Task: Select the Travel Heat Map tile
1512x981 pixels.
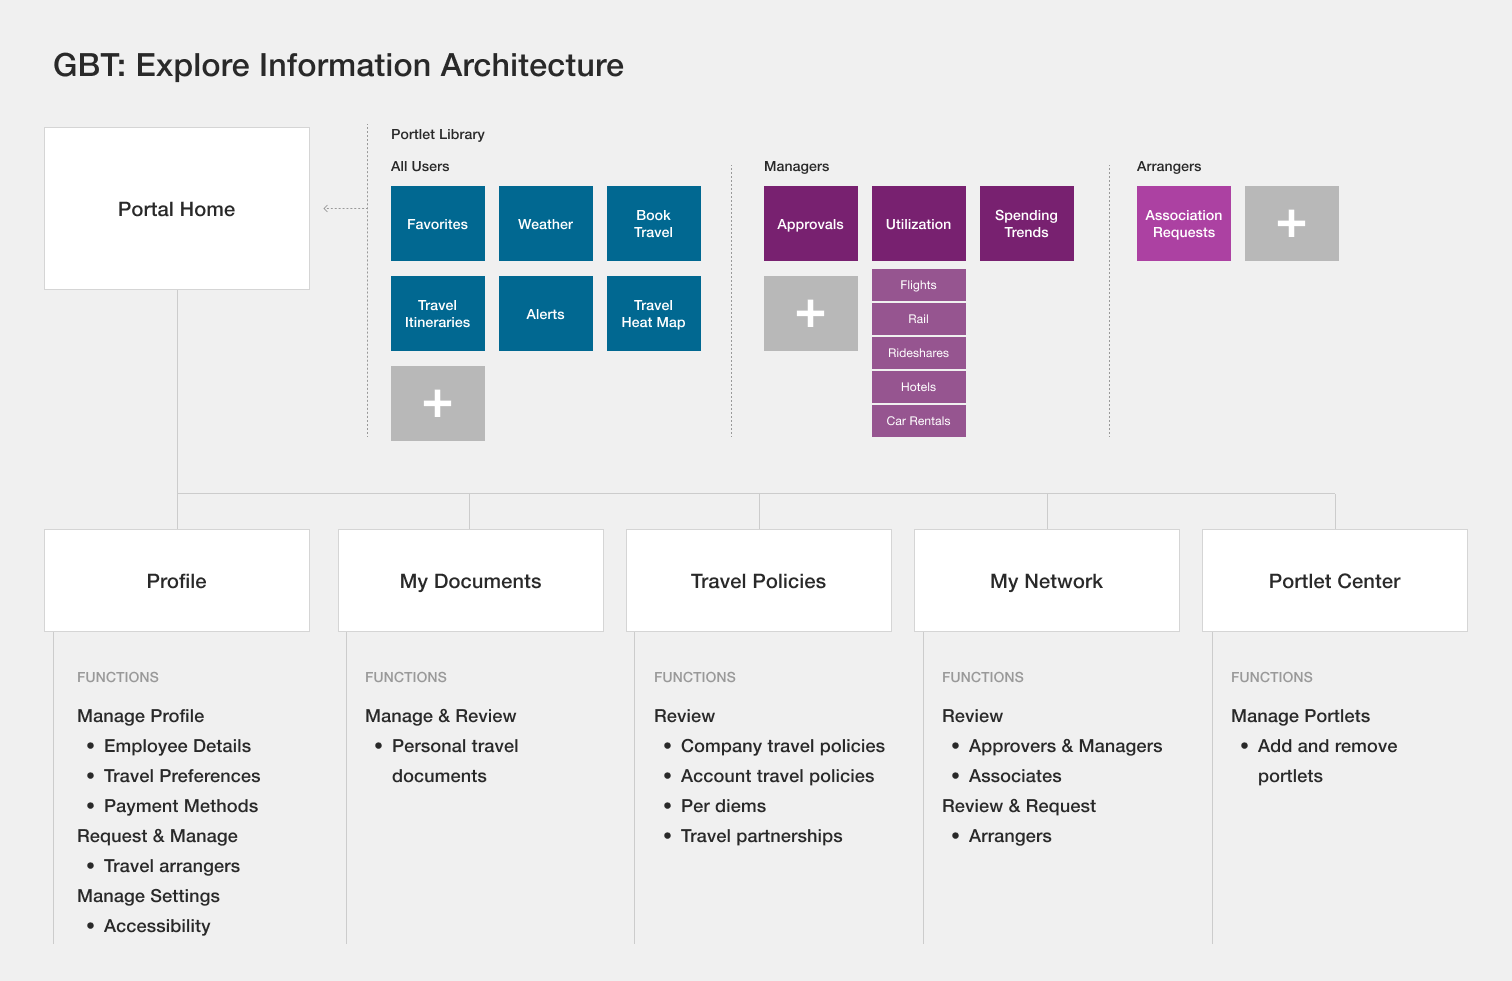Action: pyautogui.click(x=654, y=314)
